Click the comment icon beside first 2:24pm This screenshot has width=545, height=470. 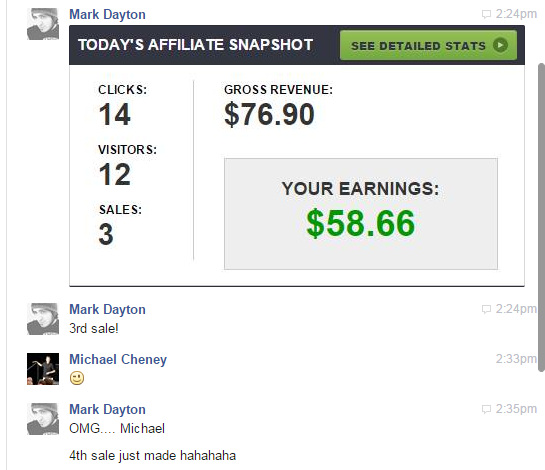click(486, 14)
